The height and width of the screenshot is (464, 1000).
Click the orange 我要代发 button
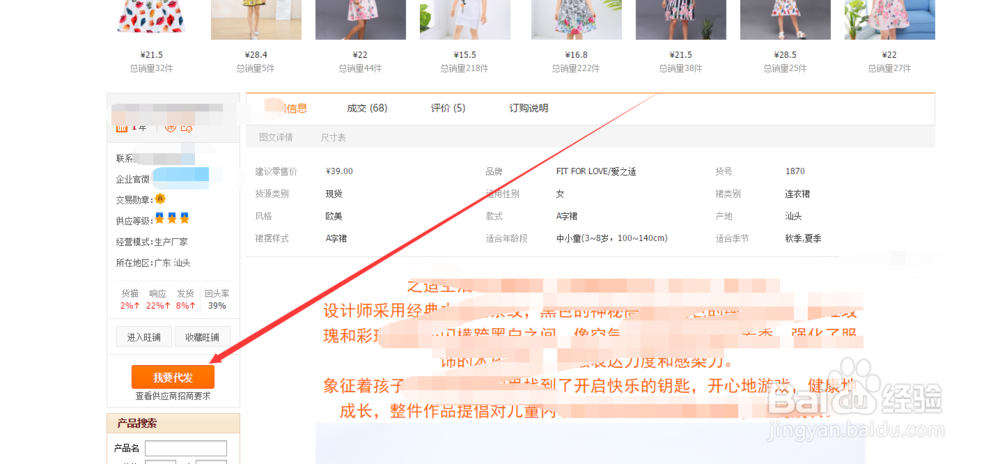(x=173, y=377)
